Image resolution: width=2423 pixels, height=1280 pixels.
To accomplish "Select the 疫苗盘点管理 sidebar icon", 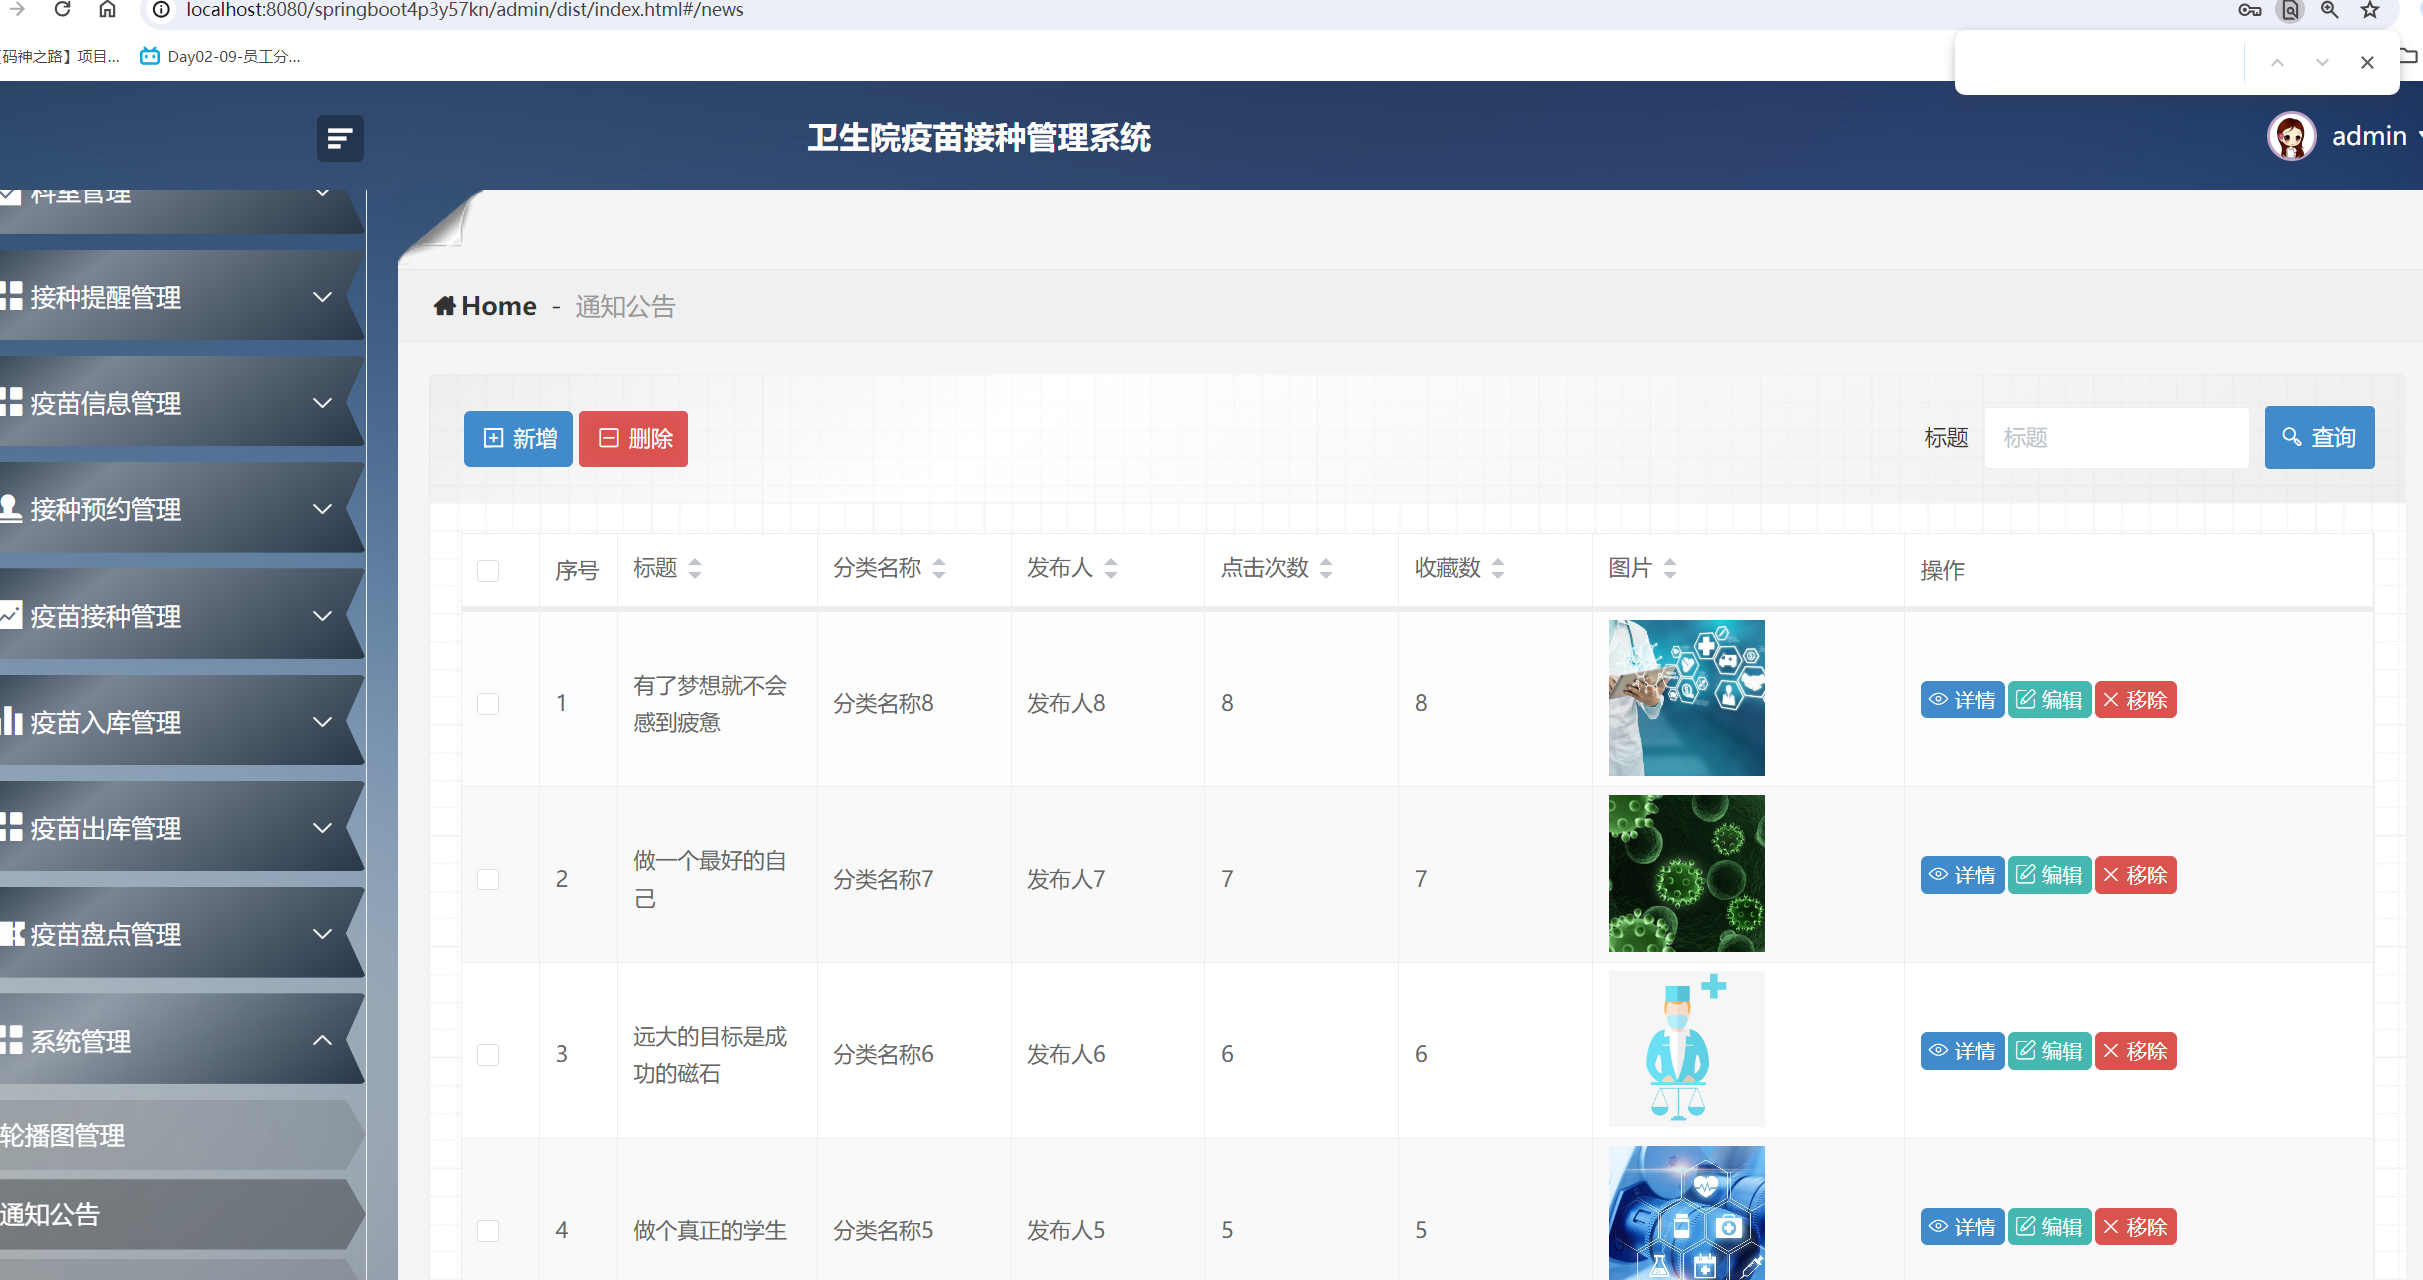I will pyautogui.click(x=12, y=933).
